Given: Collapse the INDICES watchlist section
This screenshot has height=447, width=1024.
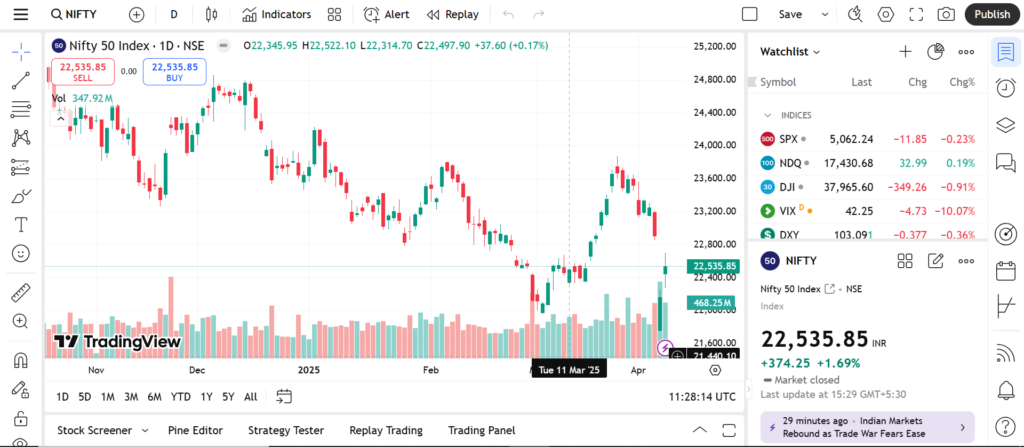Looking at the screenshot, I should 768,115.
